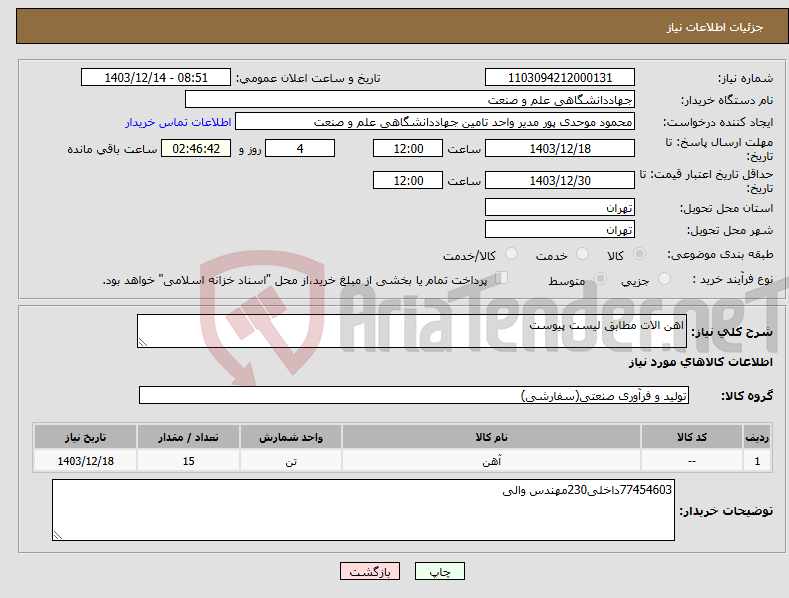
Task: Click the ردیف column header
Action: pos(757,437)
